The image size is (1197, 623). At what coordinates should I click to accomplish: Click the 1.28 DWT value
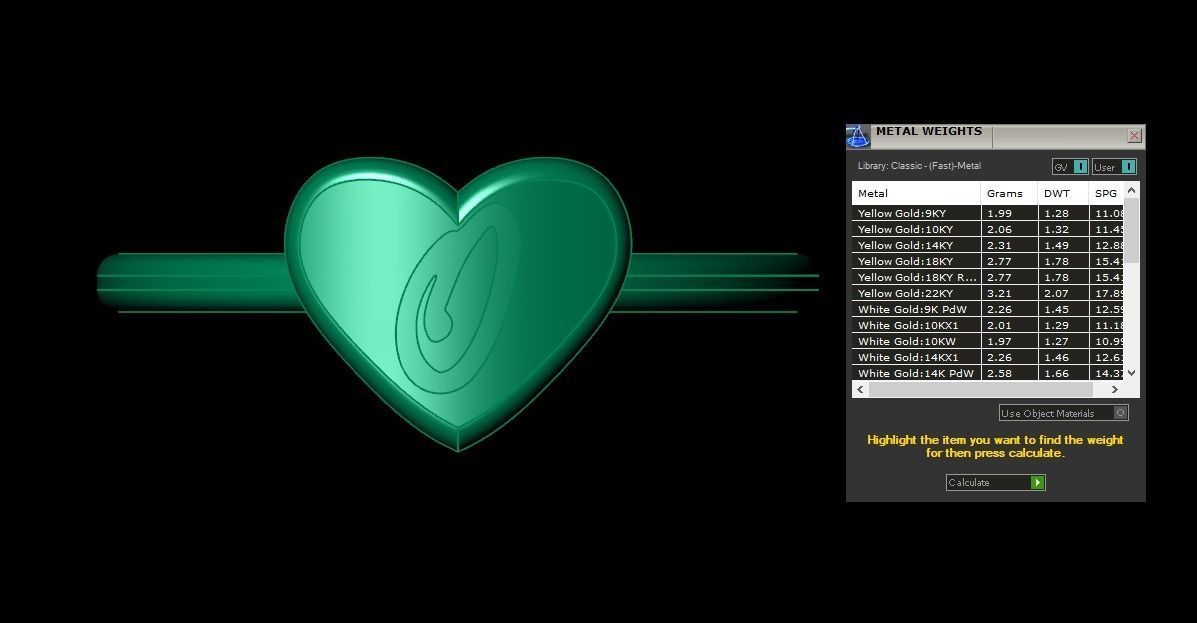point(1057,214)
